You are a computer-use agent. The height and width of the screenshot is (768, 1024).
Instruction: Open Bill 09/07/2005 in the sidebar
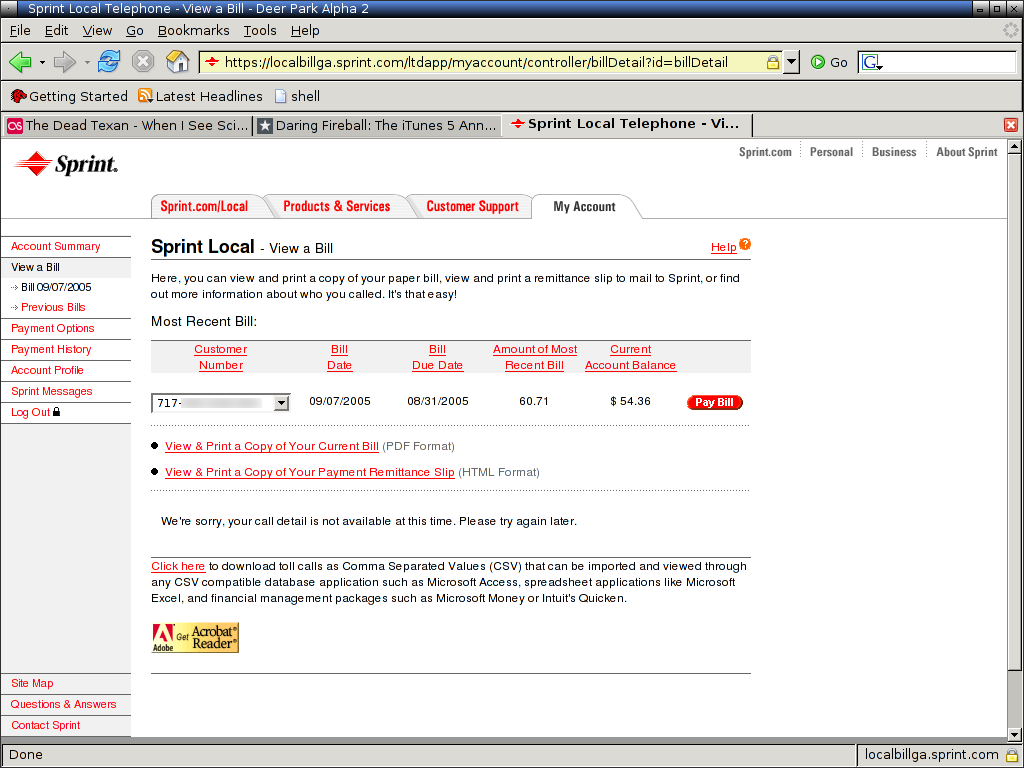coord(56,287)
